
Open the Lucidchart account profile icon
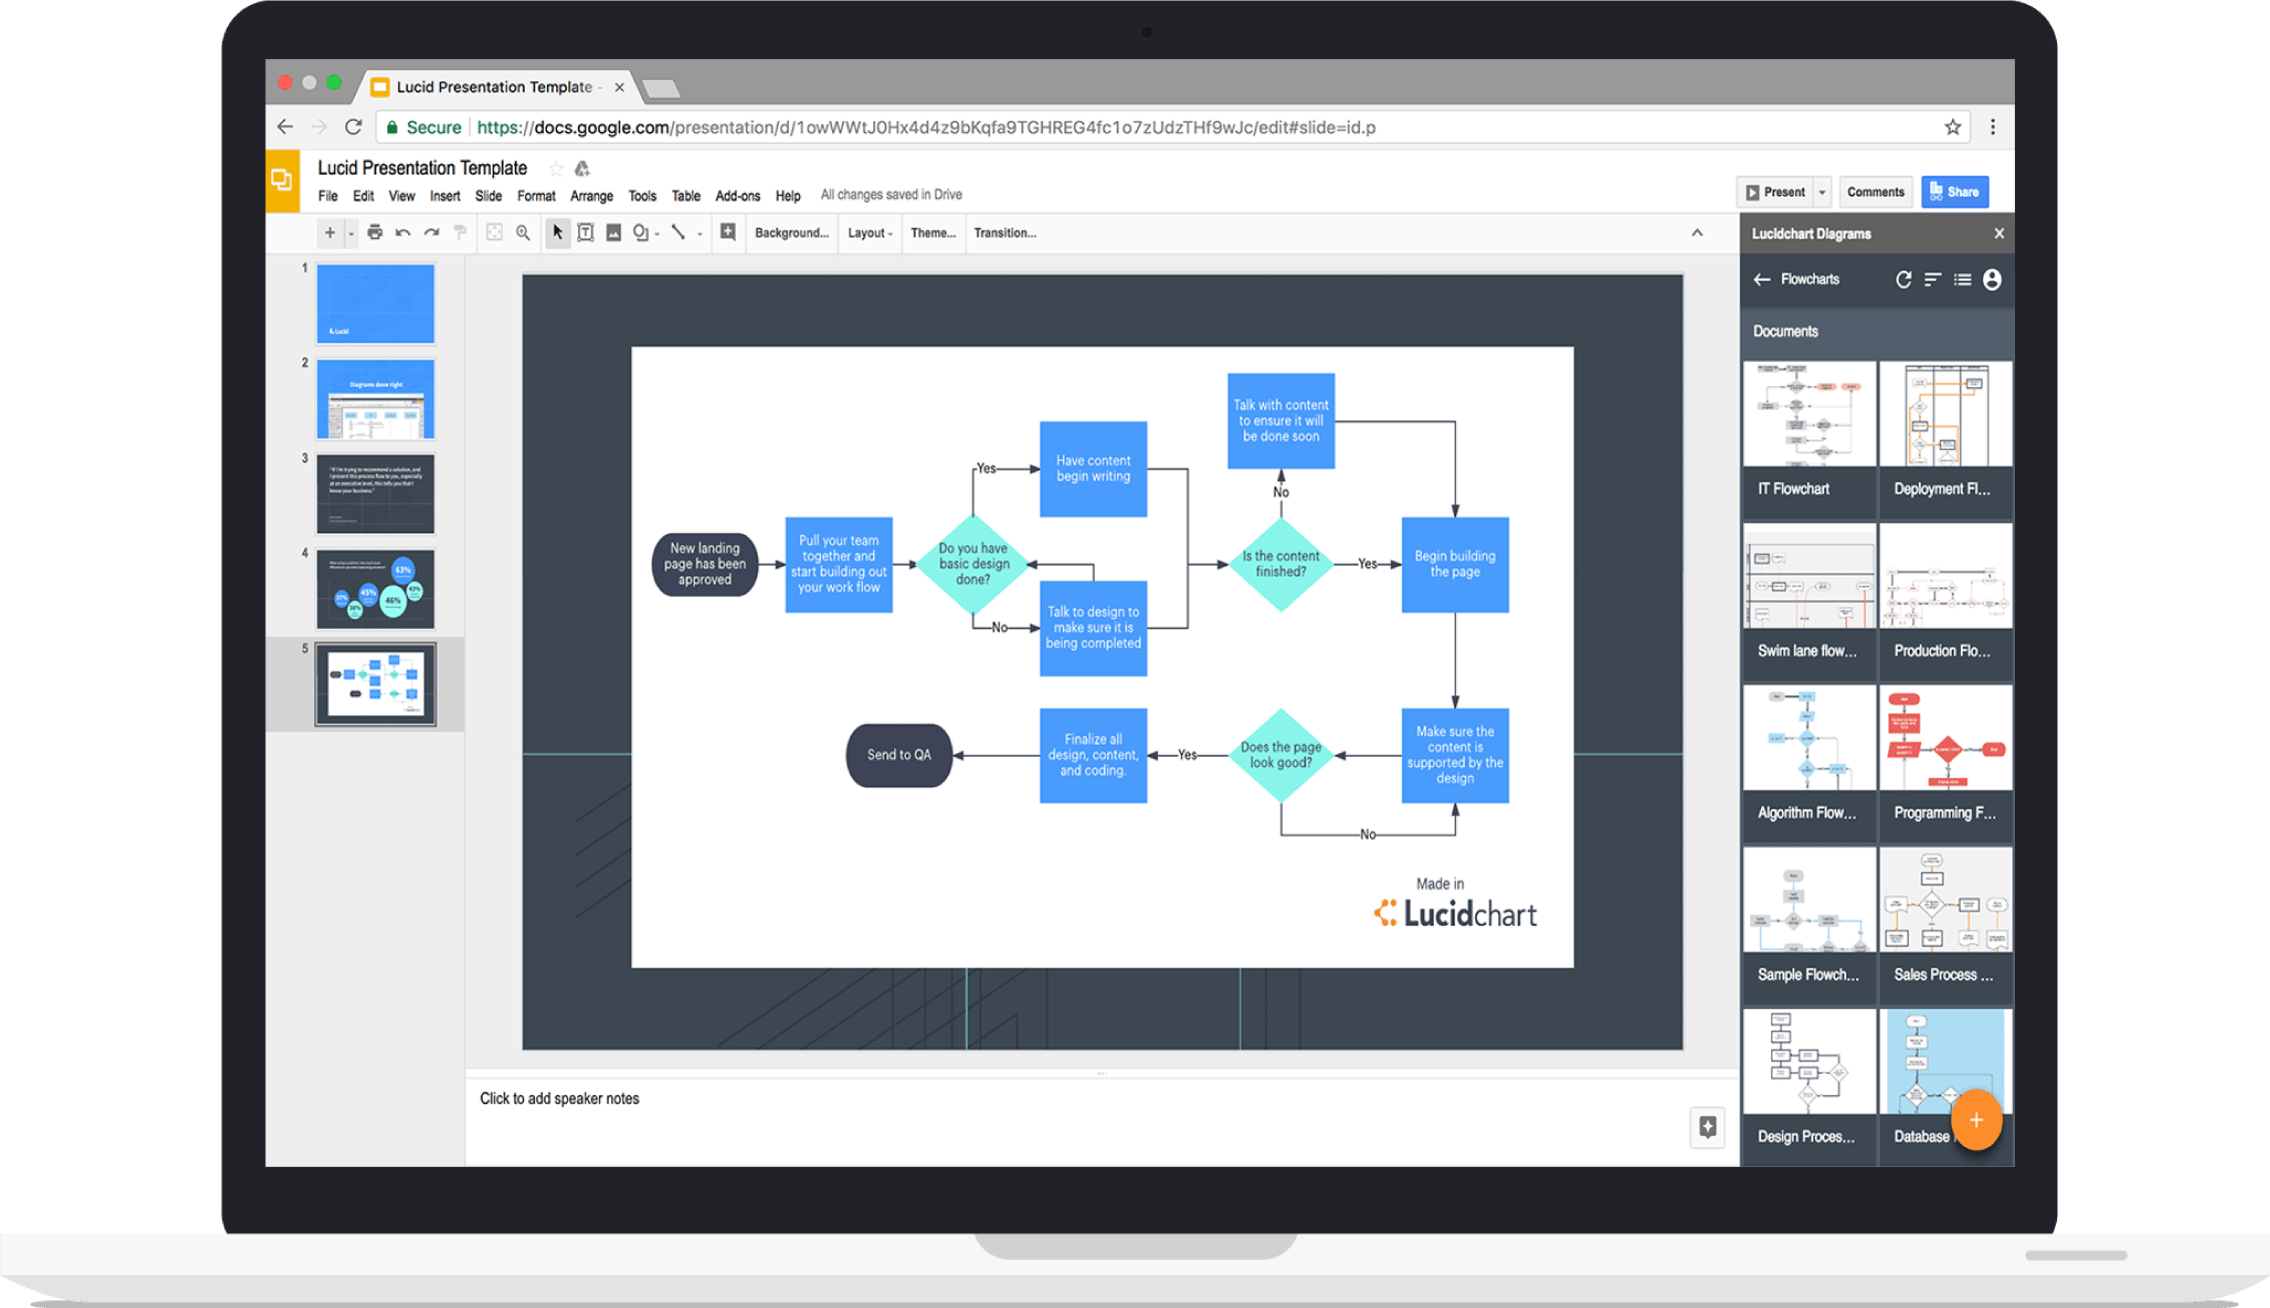(1992, 280)
